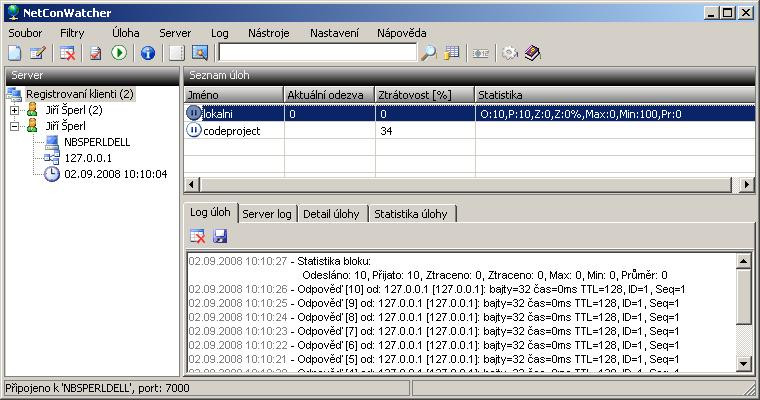Click the user icon of Jiří Šperl (2)

[x=32, y=110]
